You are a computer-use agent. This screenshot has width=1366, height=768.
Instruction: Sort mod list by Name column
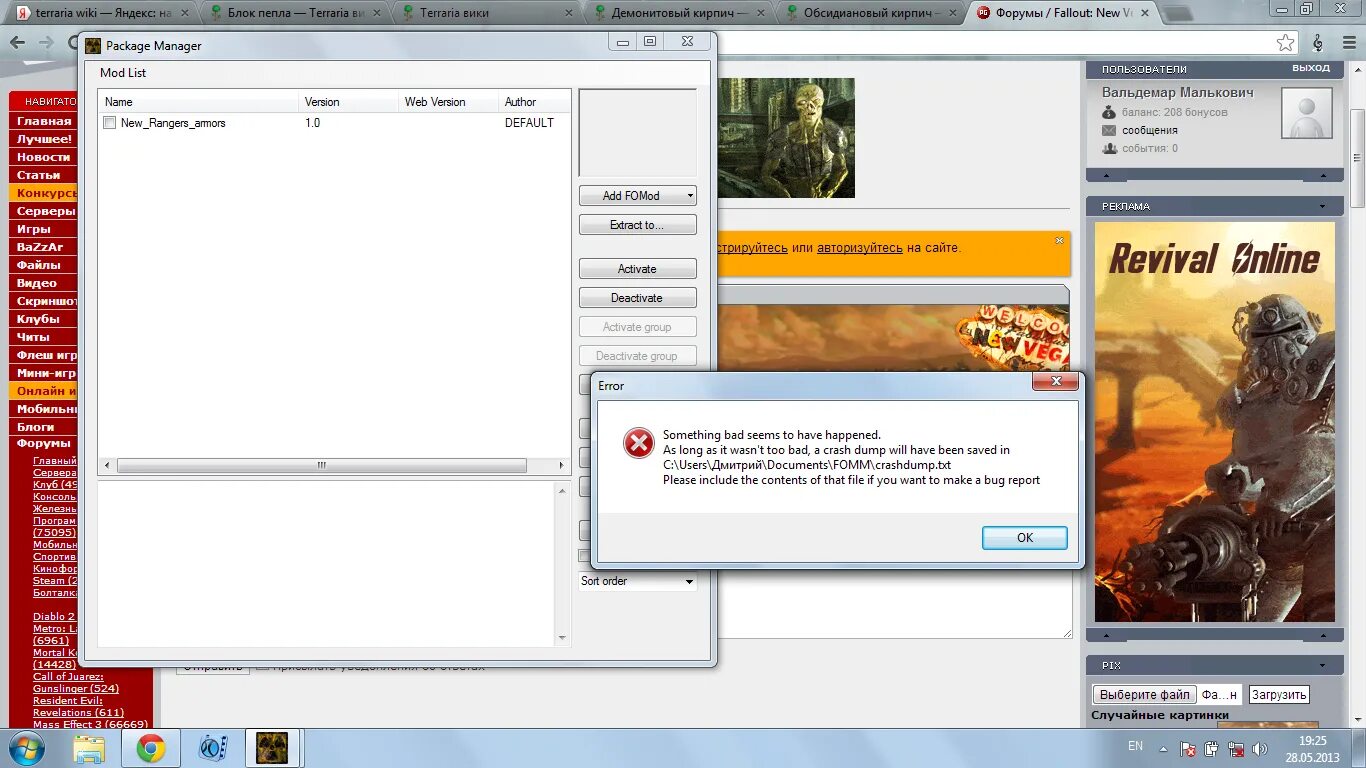click(198, 102)
